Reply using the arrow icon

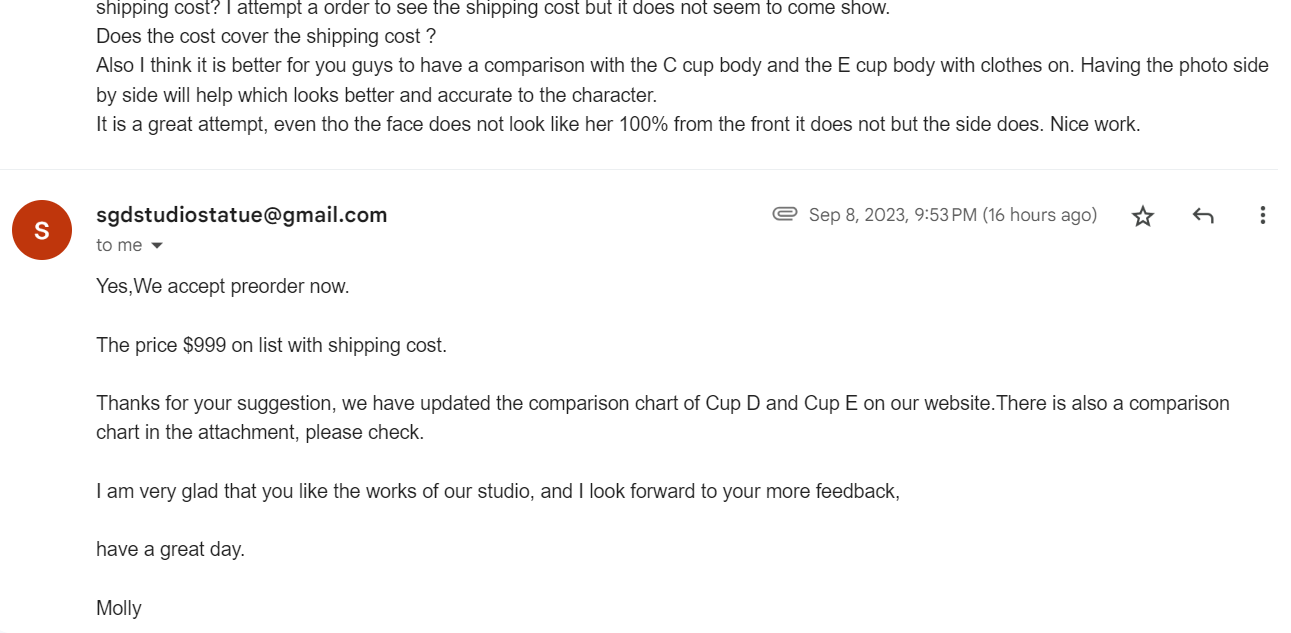coord(1203,216)
